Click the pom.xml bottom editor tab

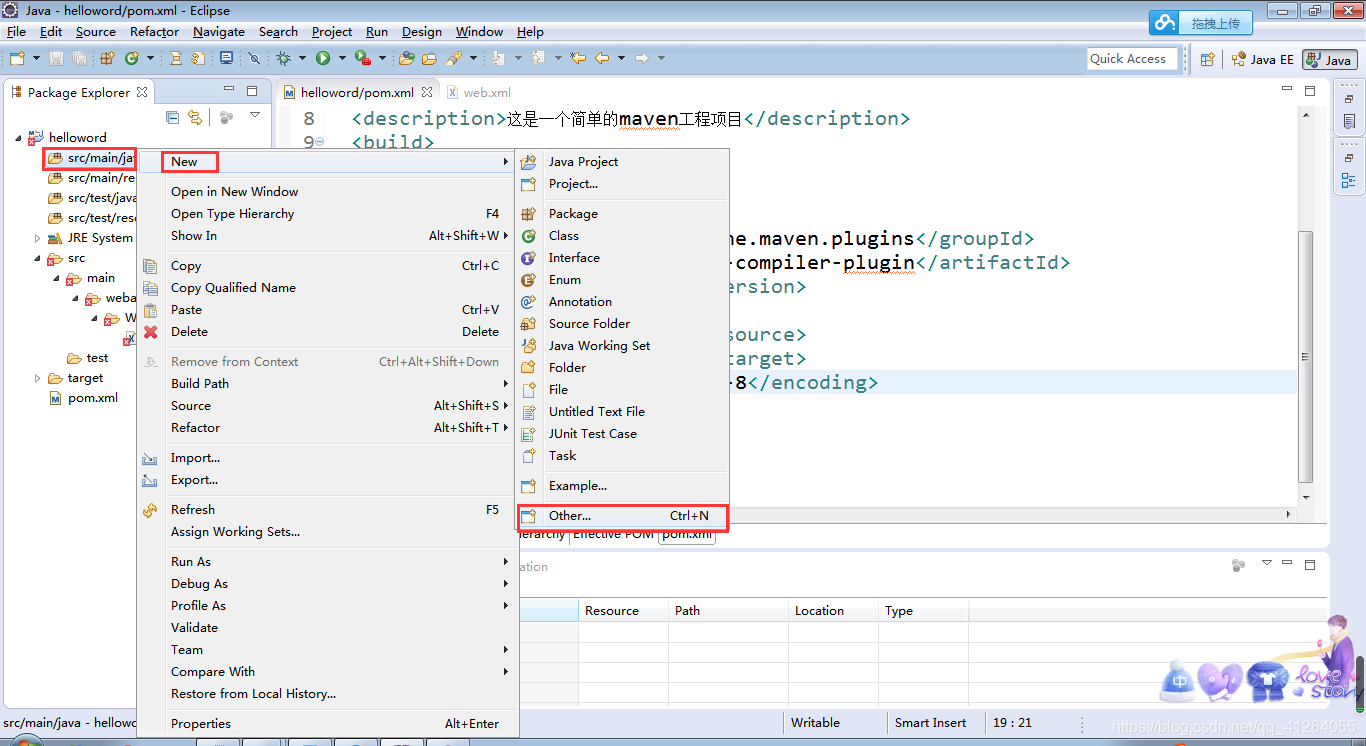(687, 534)
